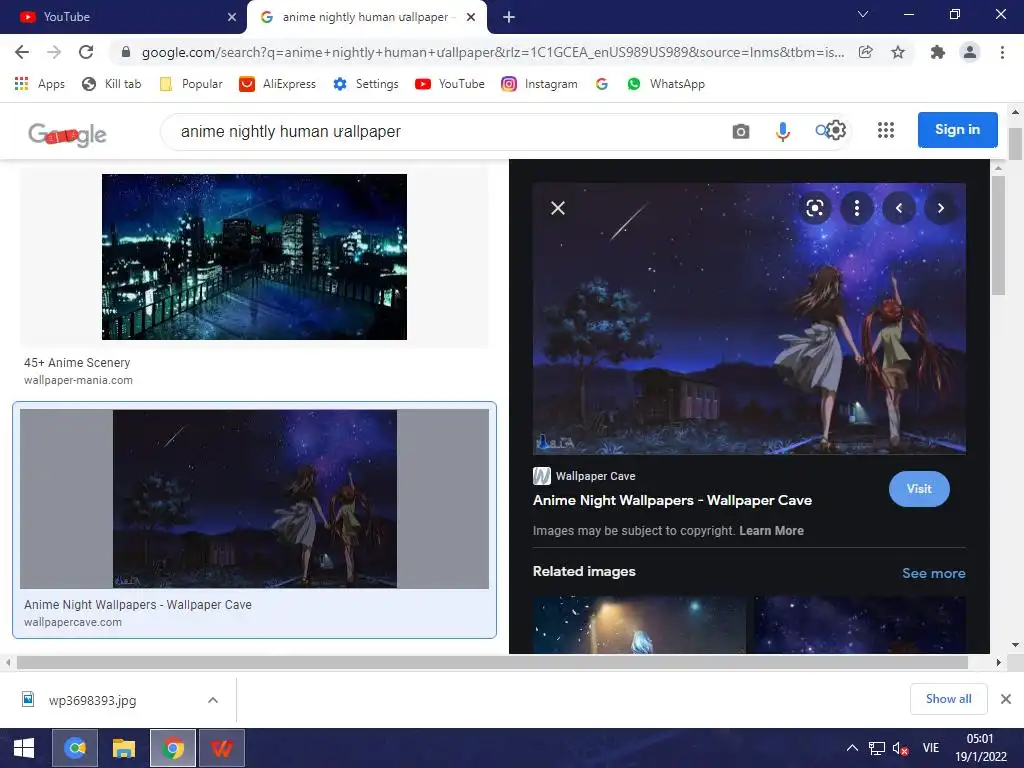Image resolution: width=1024 pixels, height=768 pixels.
Task: Search inside image with Lens icon
Action: pos(814,208)
